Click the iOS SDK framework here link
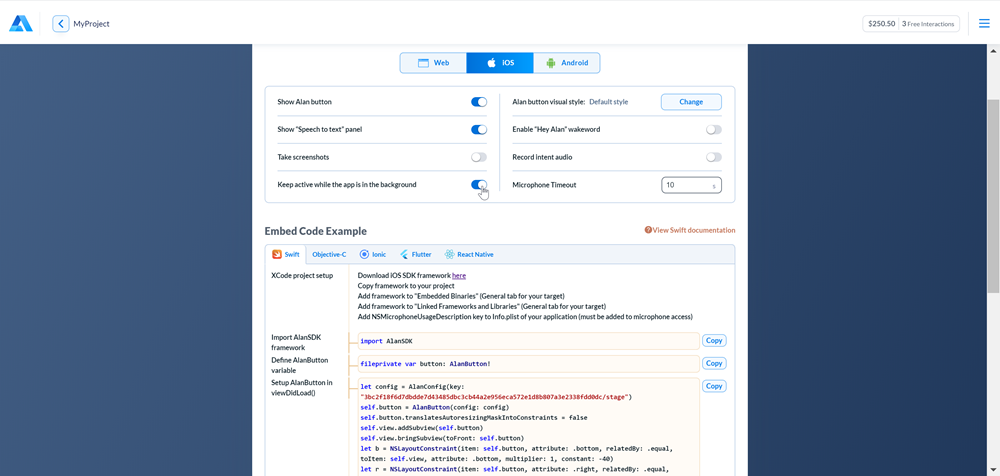 [458, 275]
